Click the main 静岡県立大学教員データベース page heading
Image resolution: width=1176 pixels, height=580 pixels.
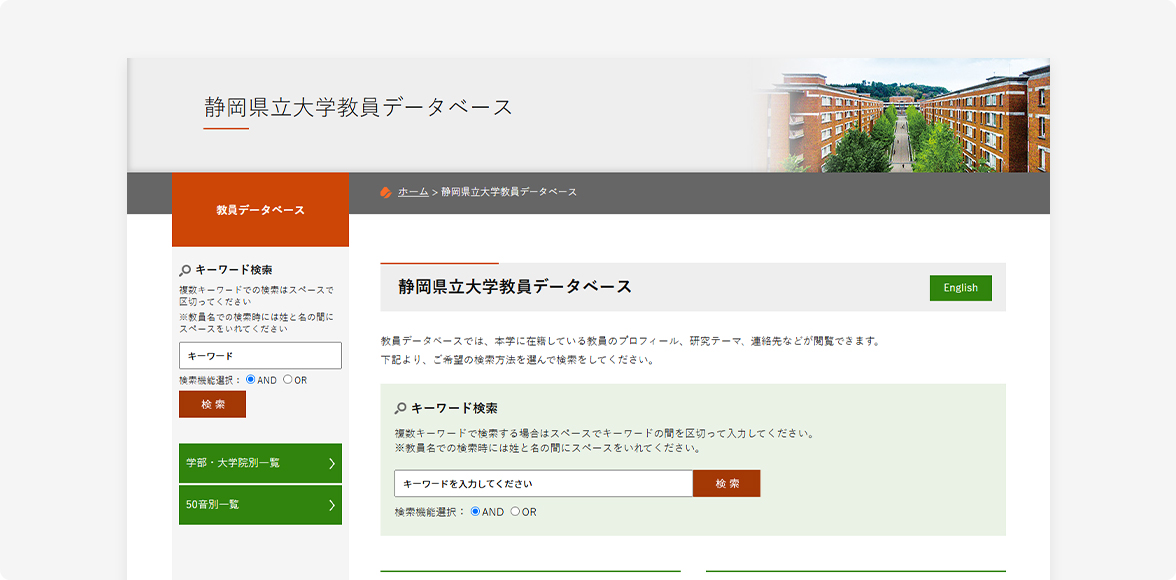click(515, 287)
